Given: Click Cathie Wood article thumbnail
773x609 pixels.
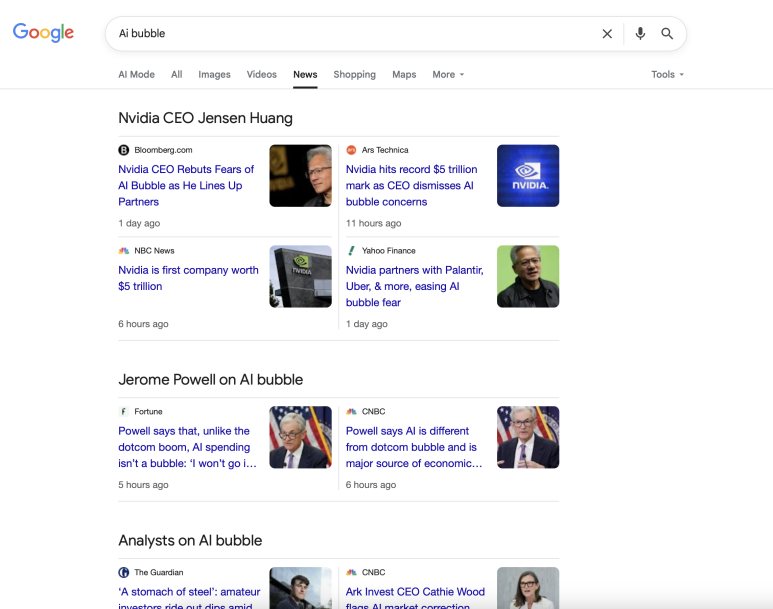Looking at the screenshot, I should tap(528, 588).
